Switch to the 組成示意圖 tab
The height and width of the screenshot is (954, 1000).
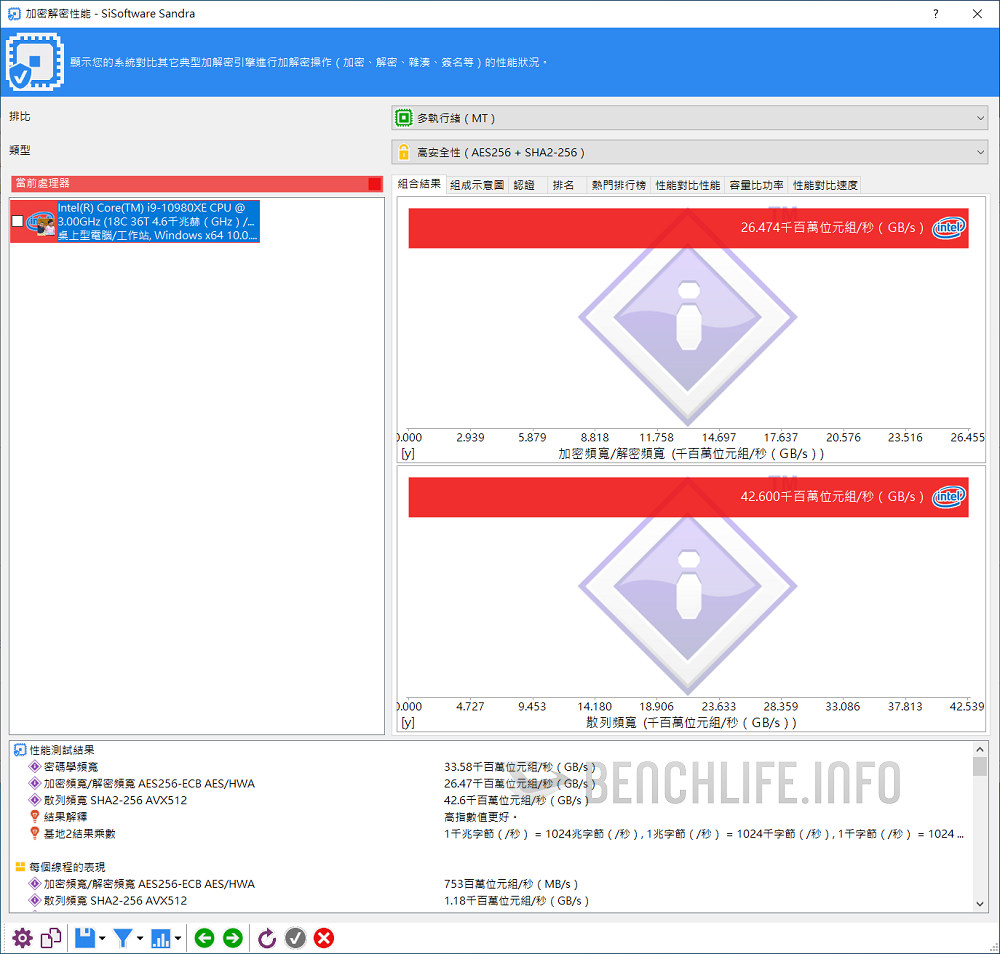coord(477,185)
